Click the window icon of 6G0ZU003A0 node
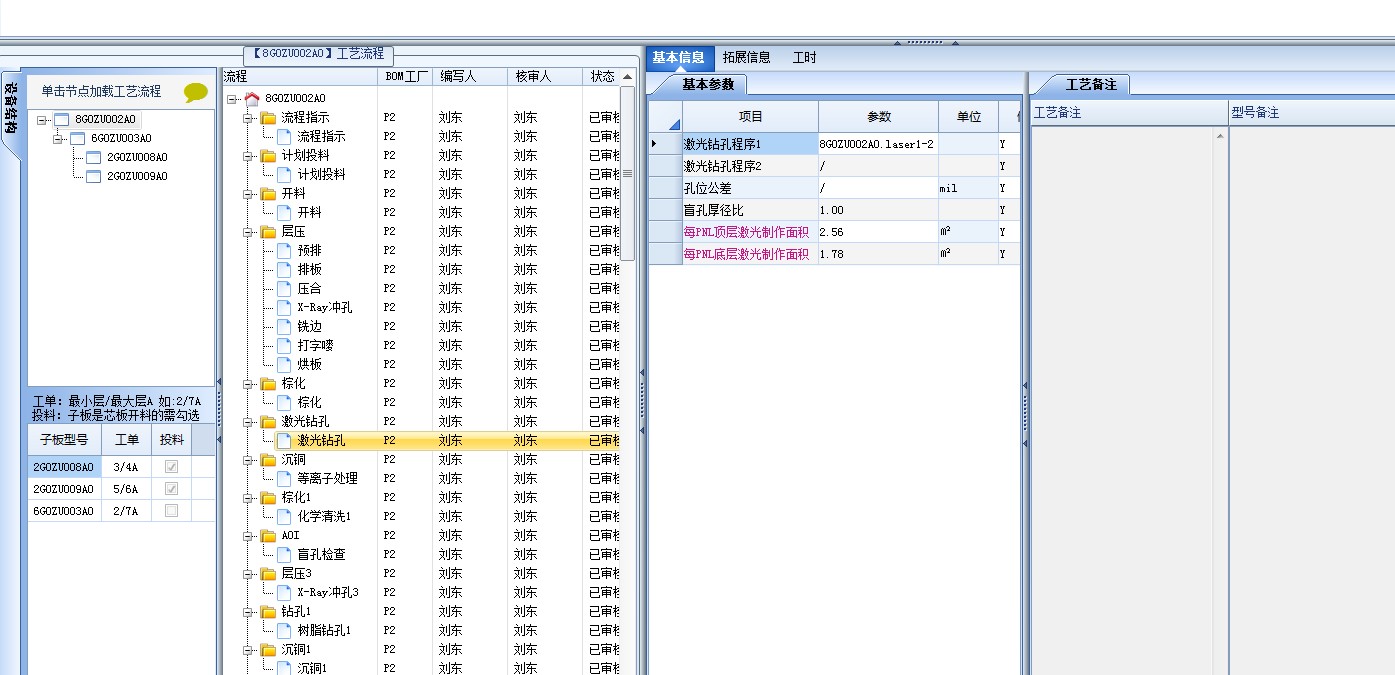 click(x=78, y=138)
